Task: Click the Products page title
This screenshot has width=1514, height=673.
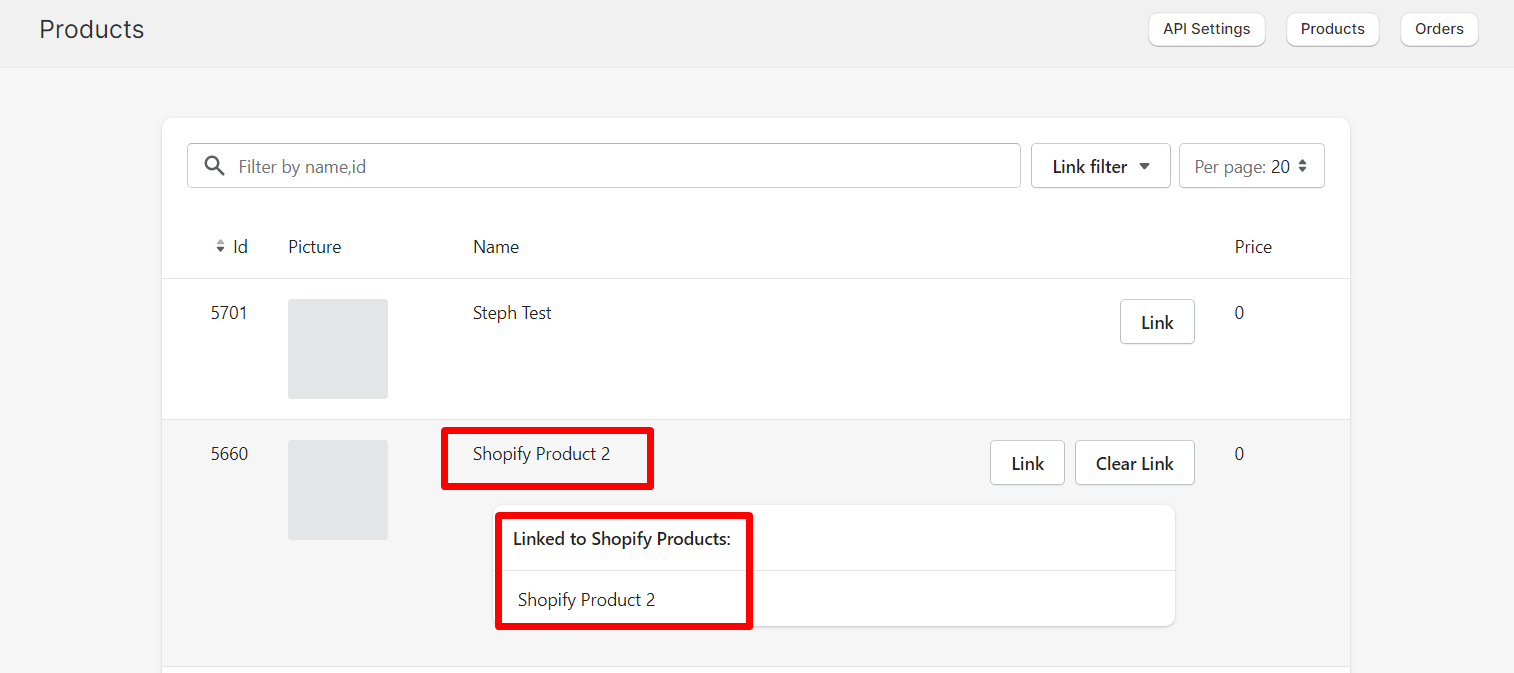Action: coord(92,30)
